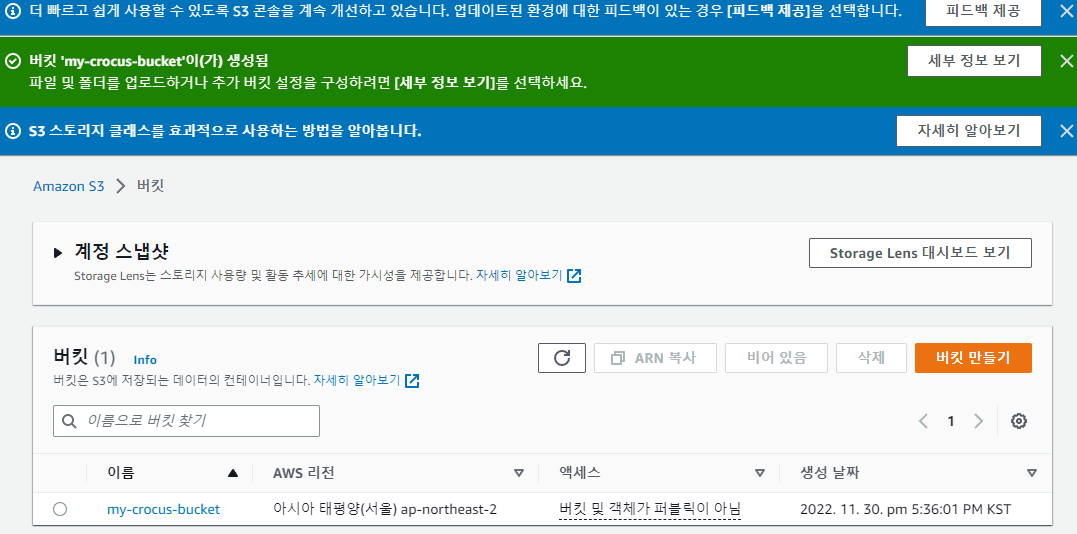Close the S3 storage class banner
Image resolution: width=1077 pixels, height=534 pixels.
(1066, 131)
